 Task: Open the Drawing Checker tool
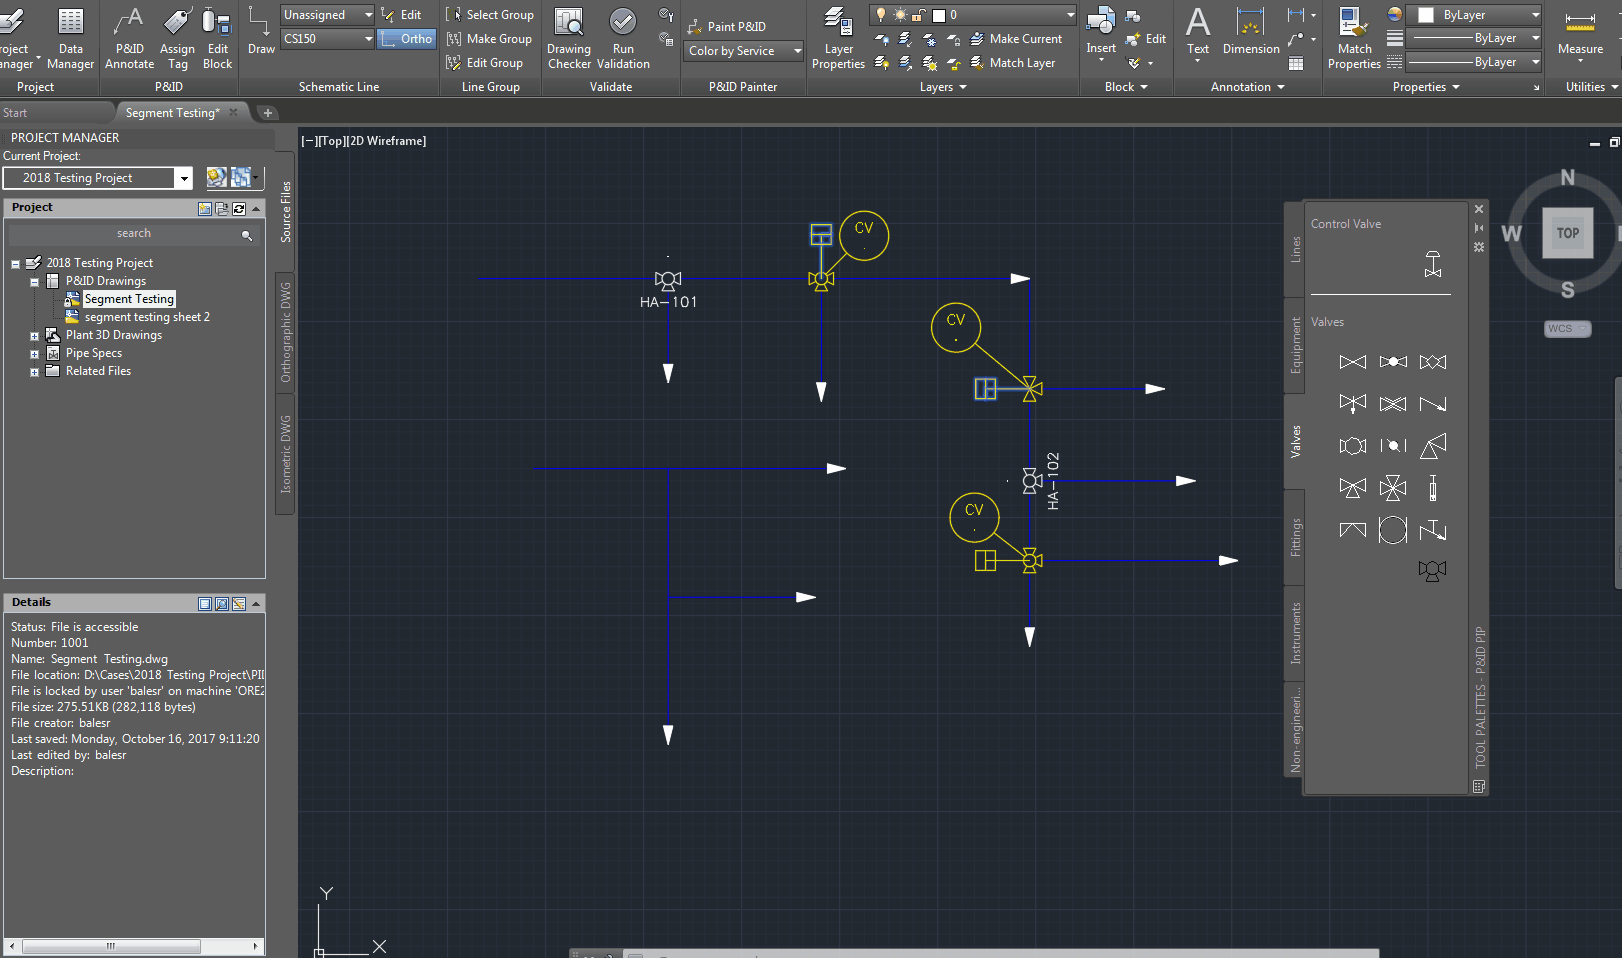pos(569,22)
